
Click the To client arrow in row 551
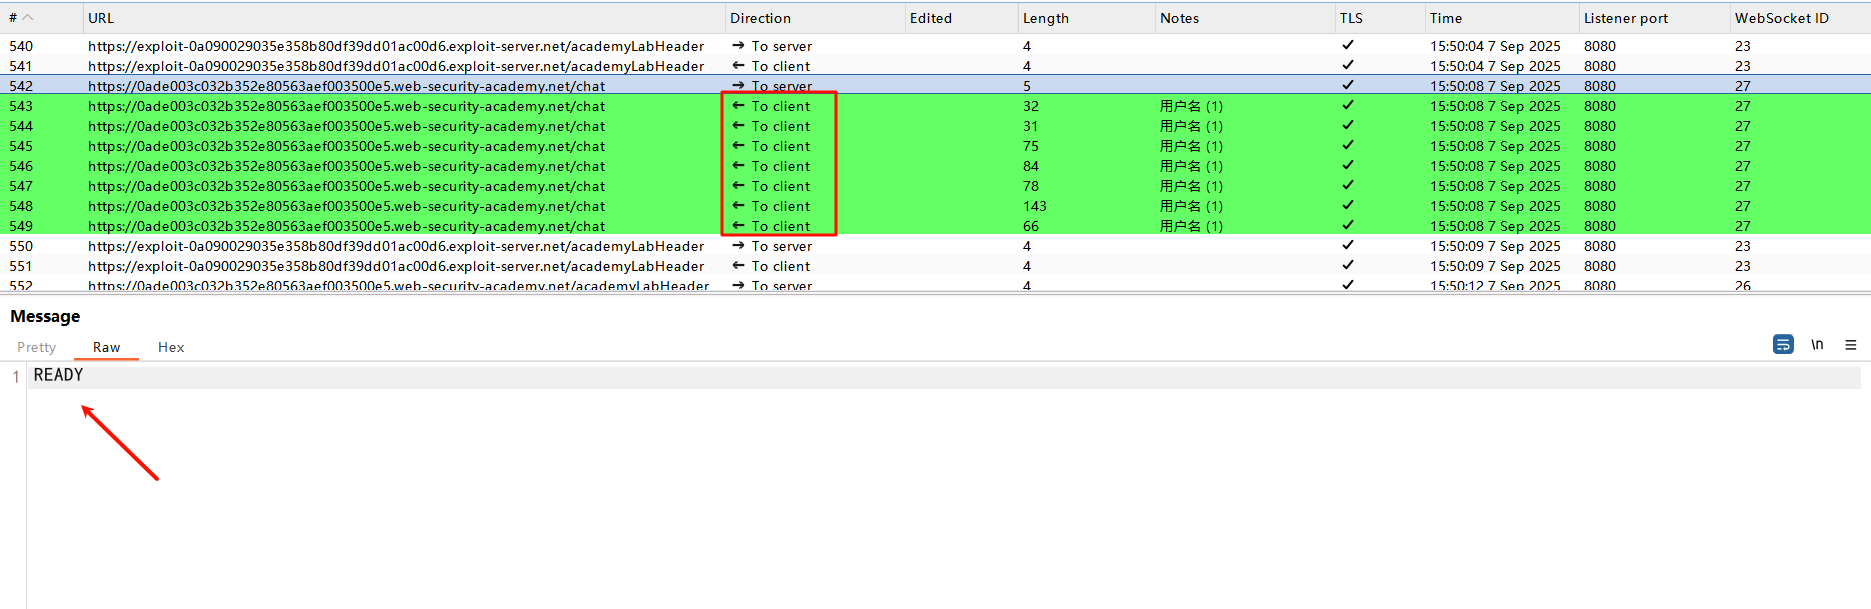coord(738,266)
